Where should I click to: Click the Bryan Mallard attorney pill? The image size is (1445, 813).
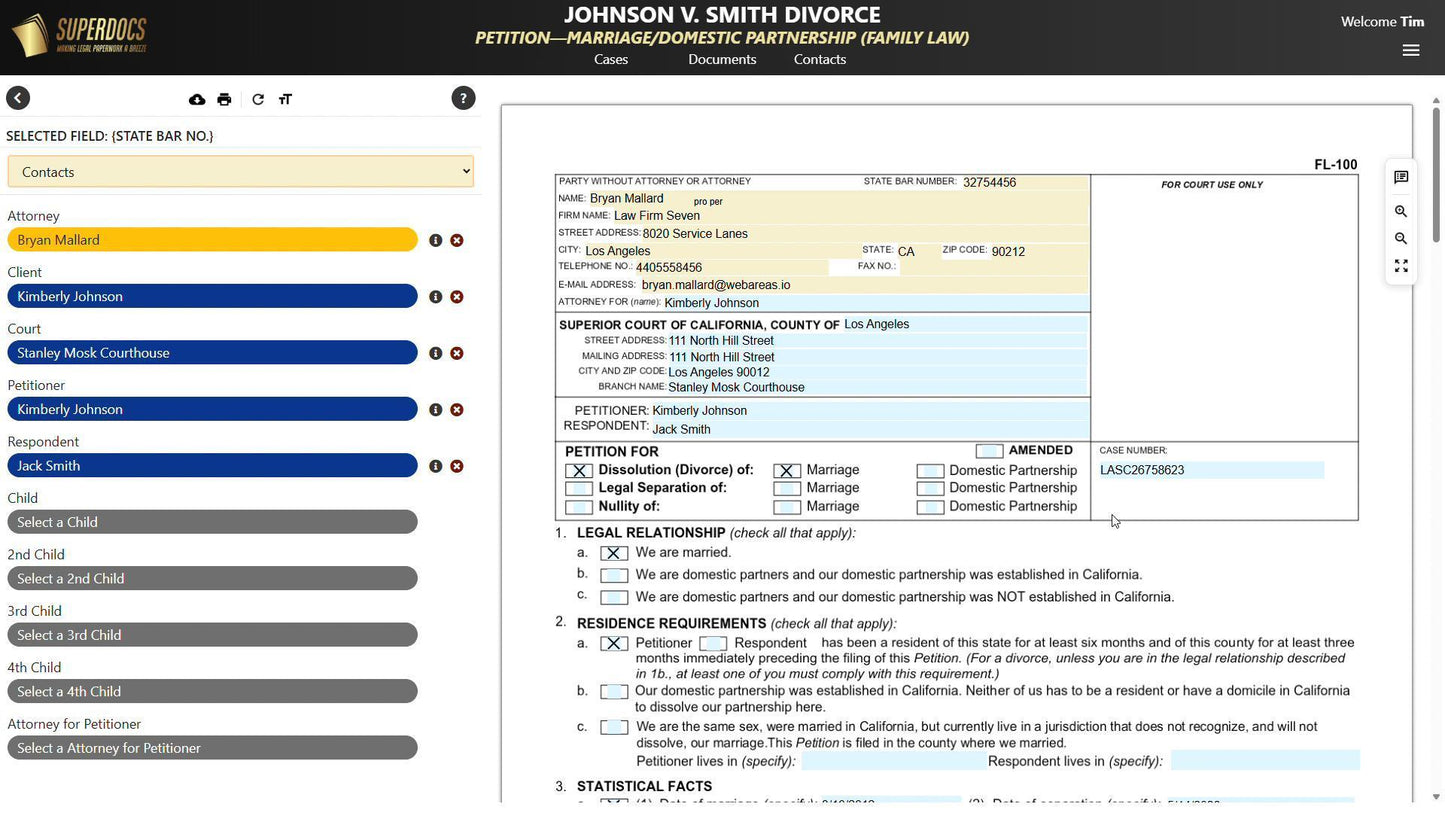click(x=212, y=240)
